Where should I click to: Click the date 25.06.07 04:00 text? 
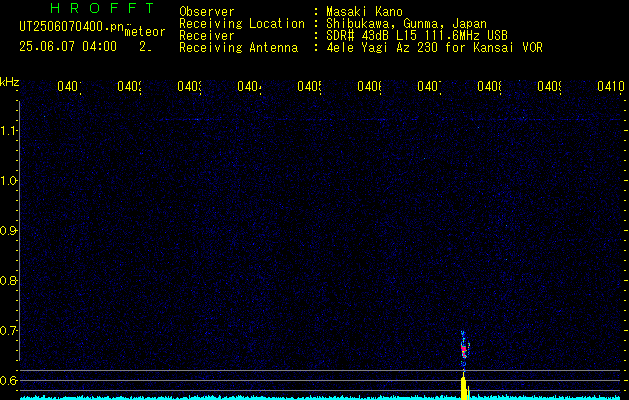point(68,47)
